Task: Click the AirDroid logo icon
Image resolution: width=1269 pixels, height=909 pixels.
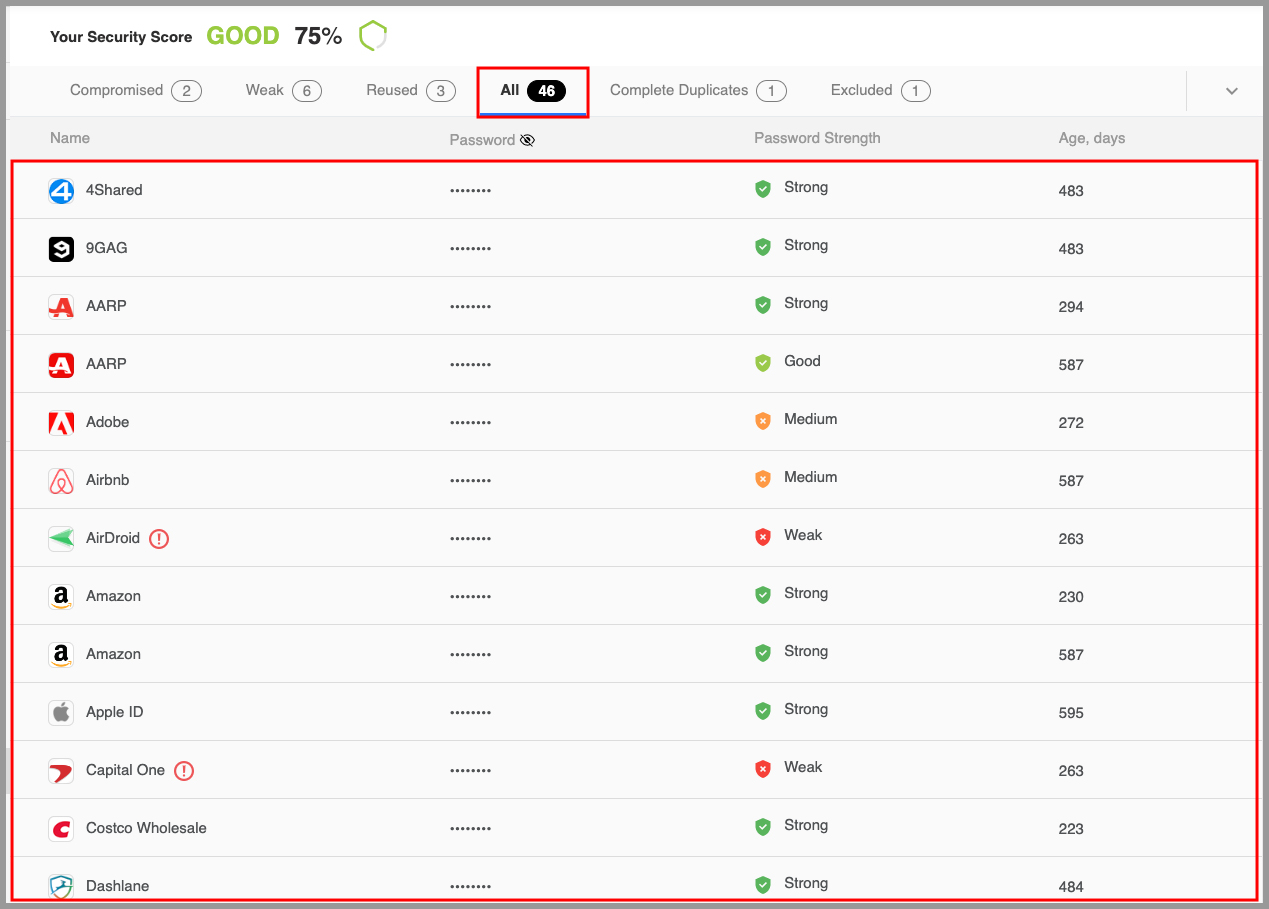Action: pos(61,539)
